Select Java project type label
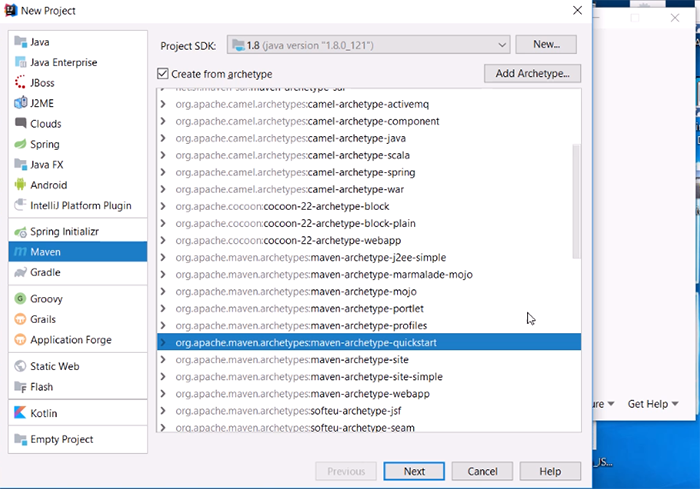The width and height of the screenshot is (700, 489). (40, 42)
